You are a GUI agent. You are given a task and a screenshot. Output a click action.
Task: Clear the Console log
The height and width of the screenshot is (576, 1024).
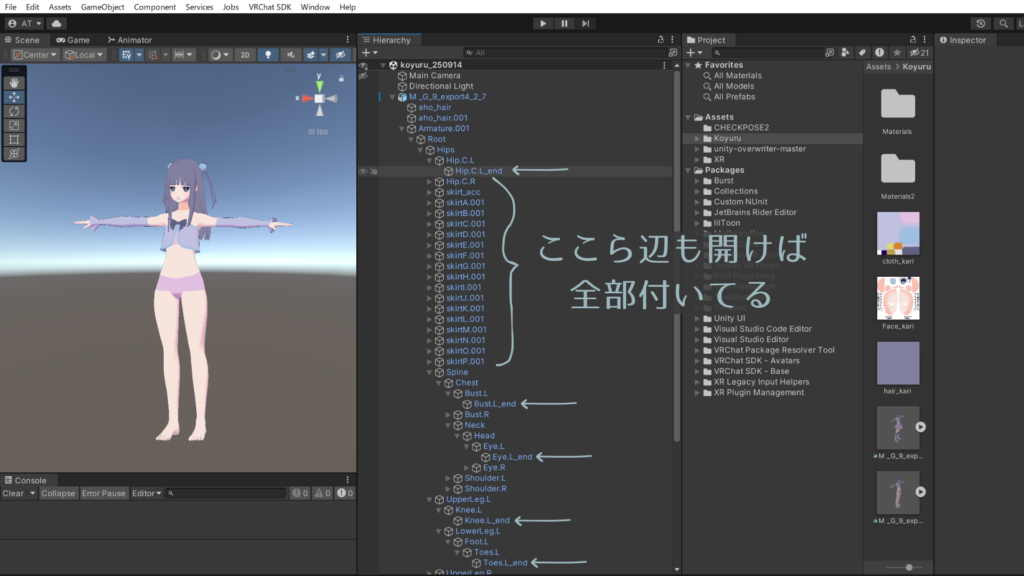click(x=13, y=493)
